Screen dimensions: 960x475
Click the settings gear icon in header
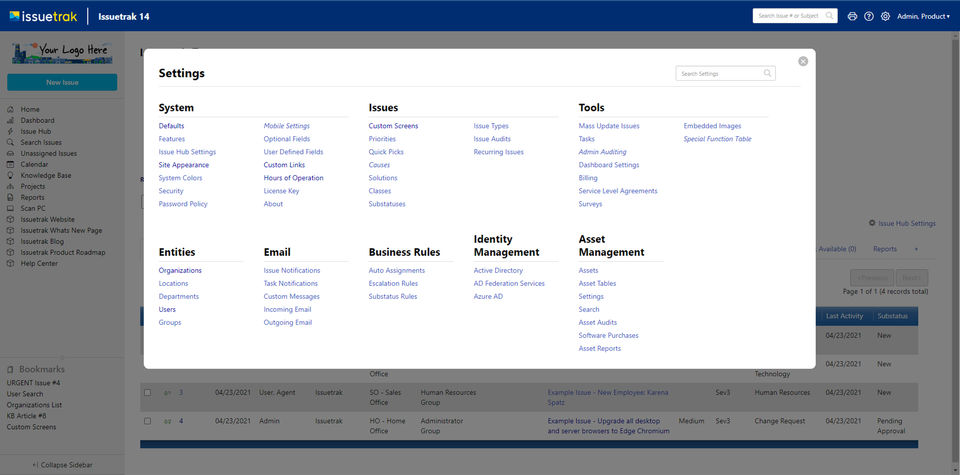[885, 17]
